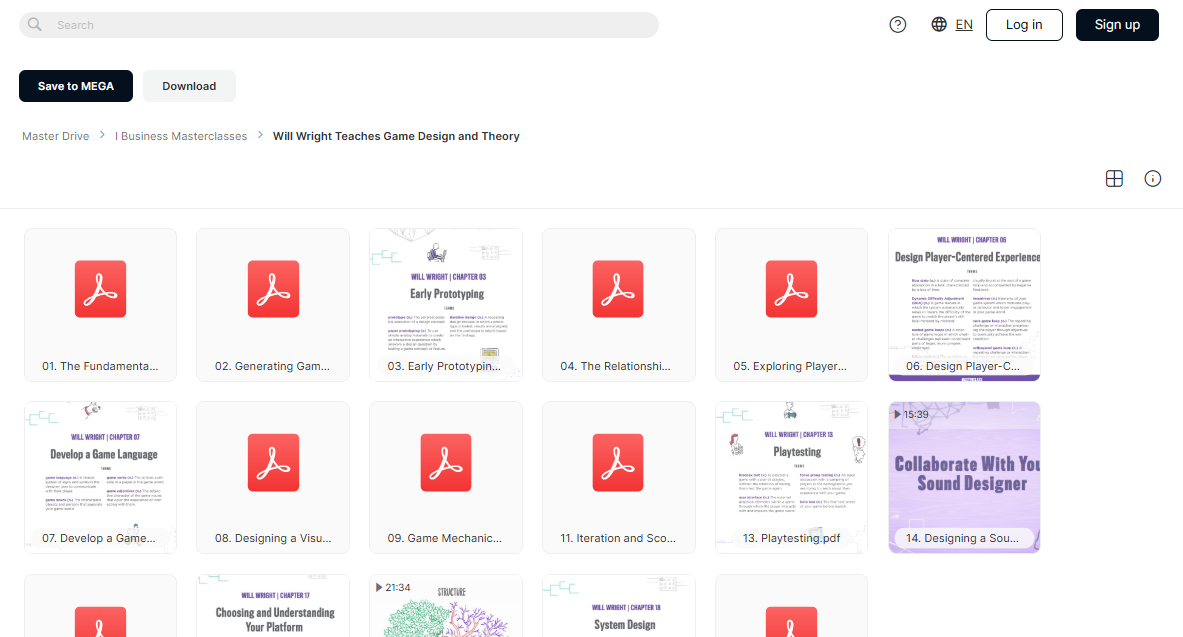This screenshot has height=637, width=1183.
Task: Open the Chapter 18 System Design thumbnail
Action: point(619,606)
